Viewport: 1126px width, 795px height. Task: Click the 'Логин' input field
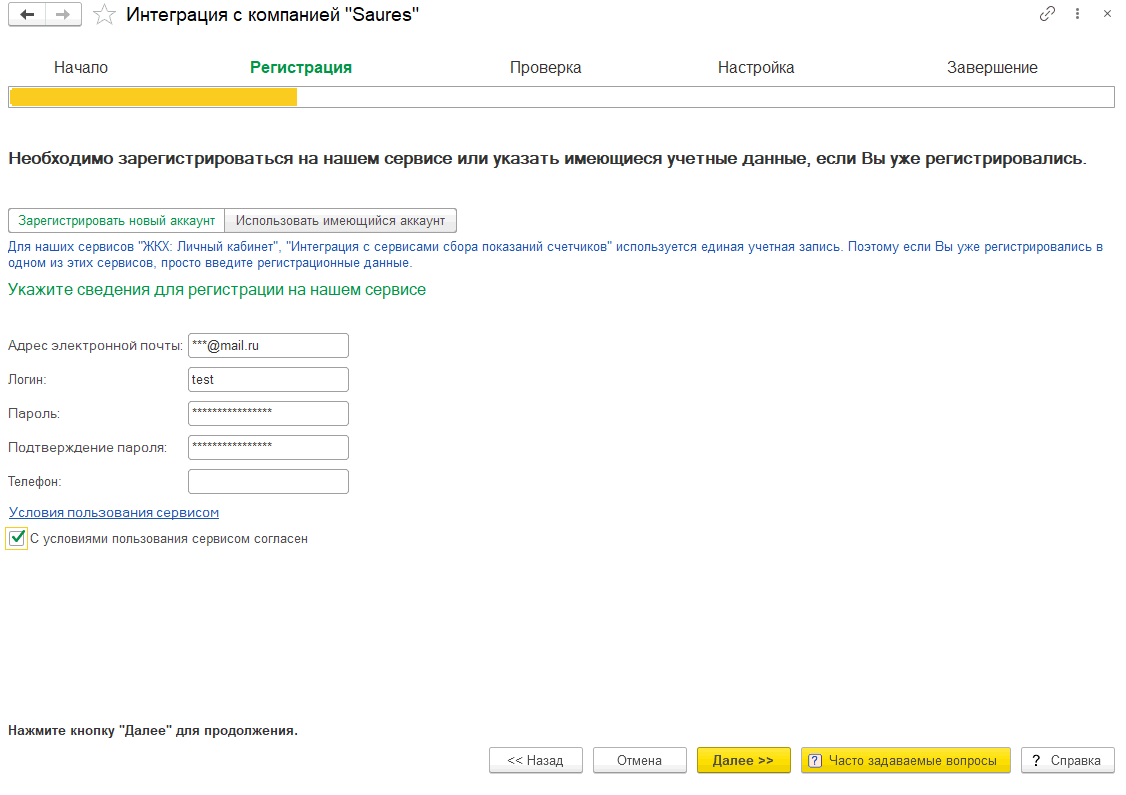[269, 379]
